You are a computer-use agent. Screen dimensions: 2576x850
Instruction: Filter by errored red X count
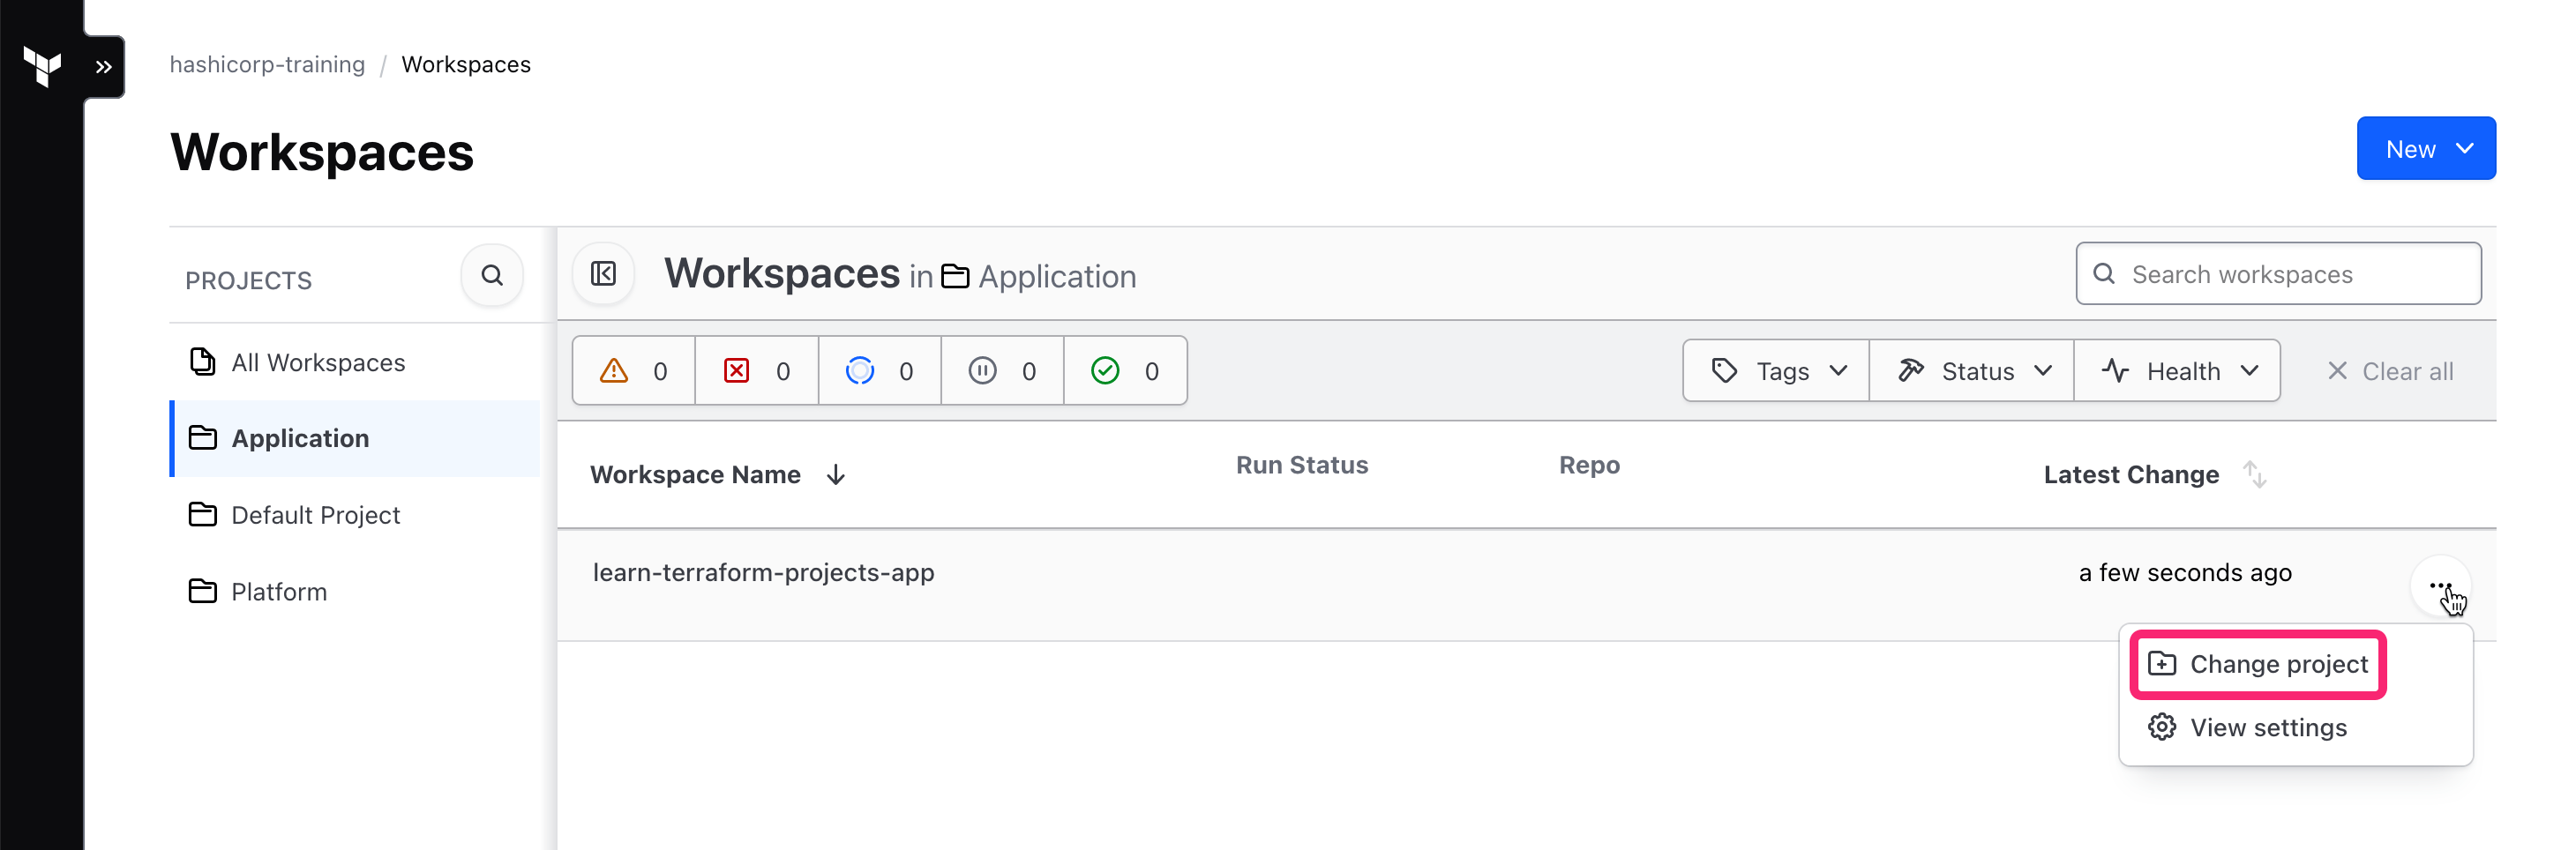coord(757,371)
